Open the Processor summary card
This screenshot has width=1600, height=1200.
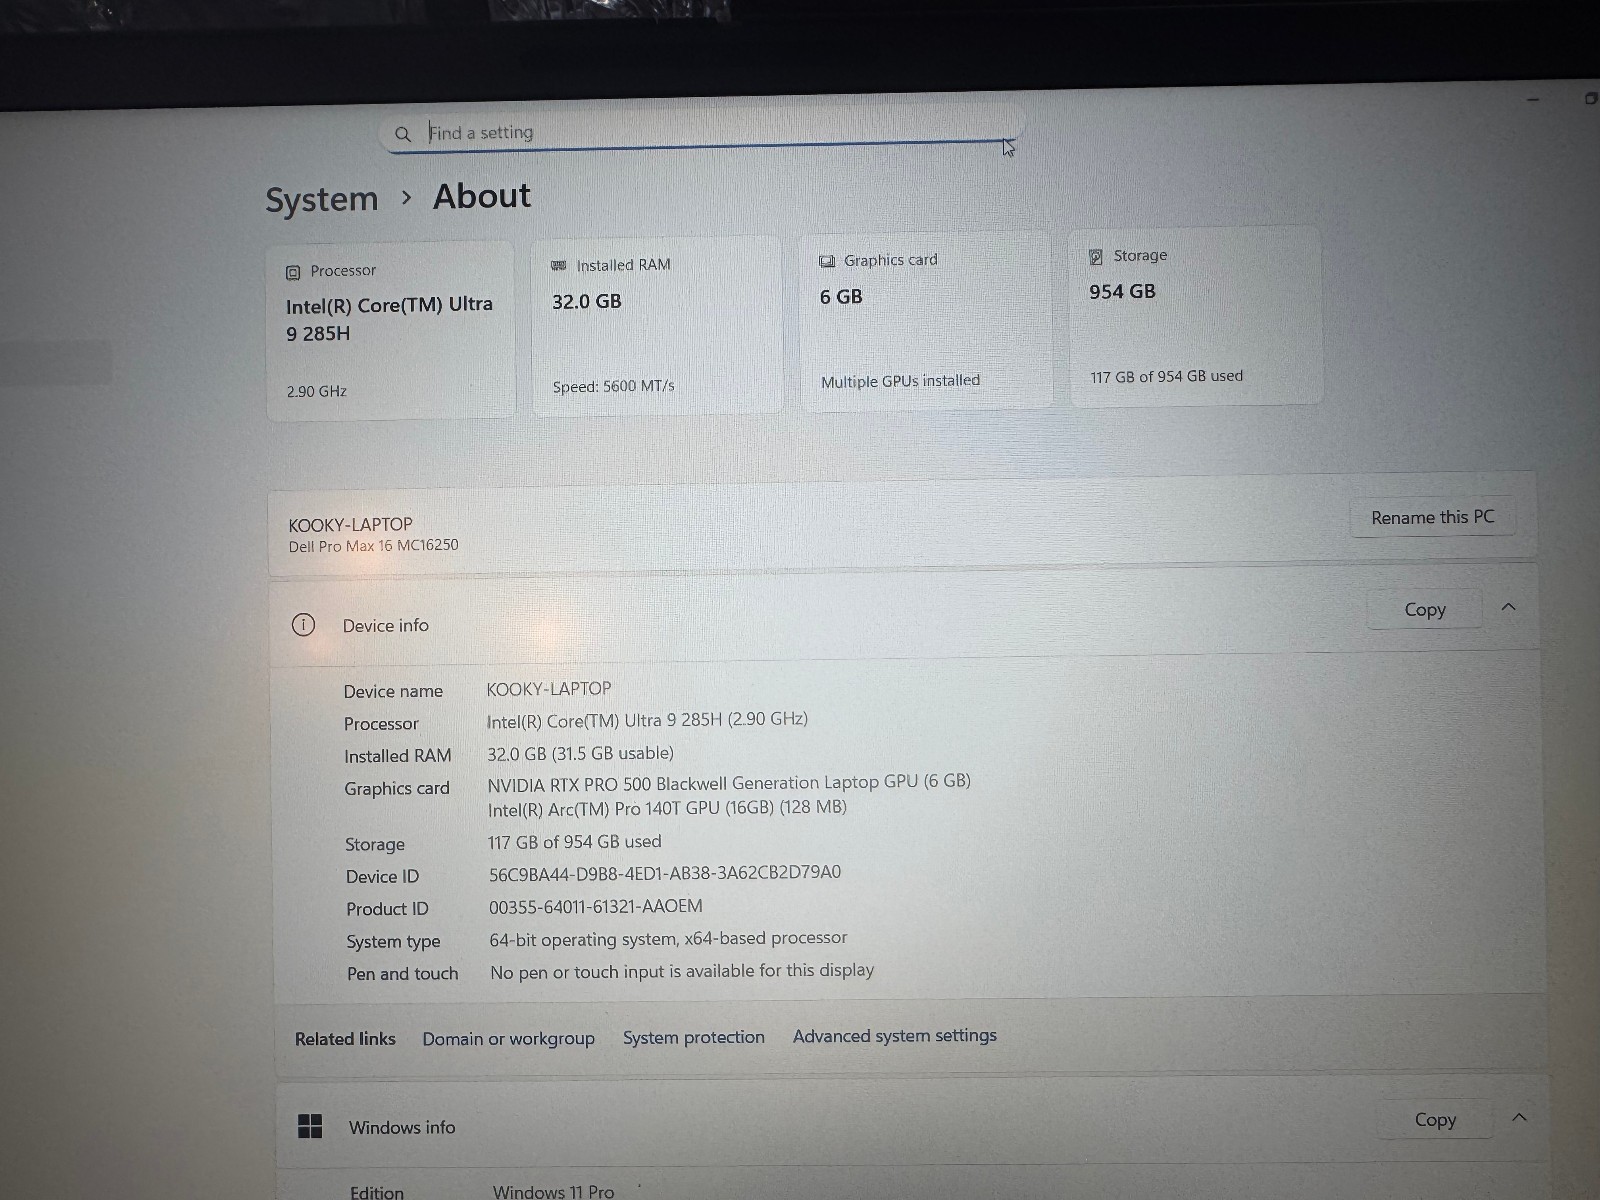(x=391, y=331)
